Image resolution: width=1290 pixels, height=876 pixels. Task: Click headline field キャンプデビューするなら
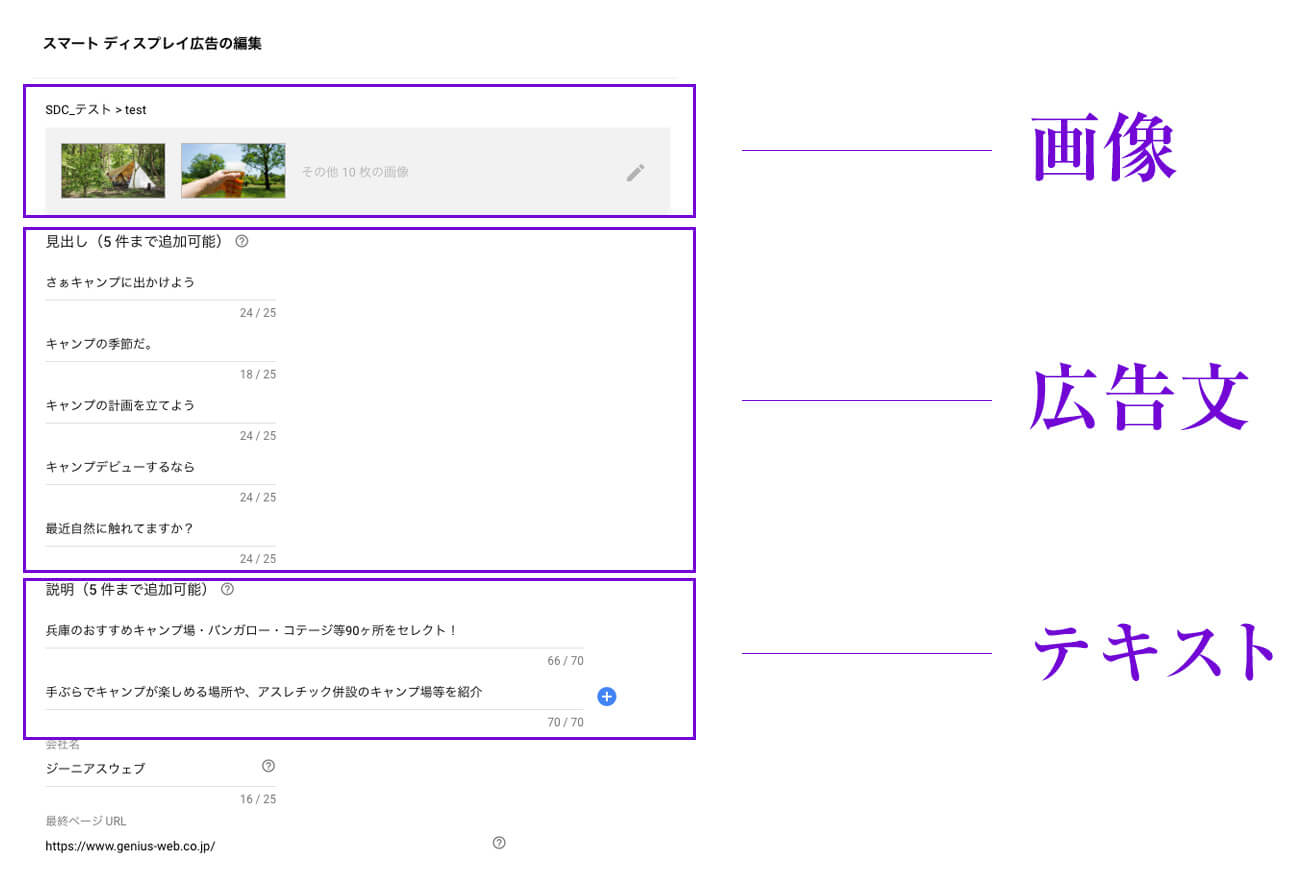[161, 467]
